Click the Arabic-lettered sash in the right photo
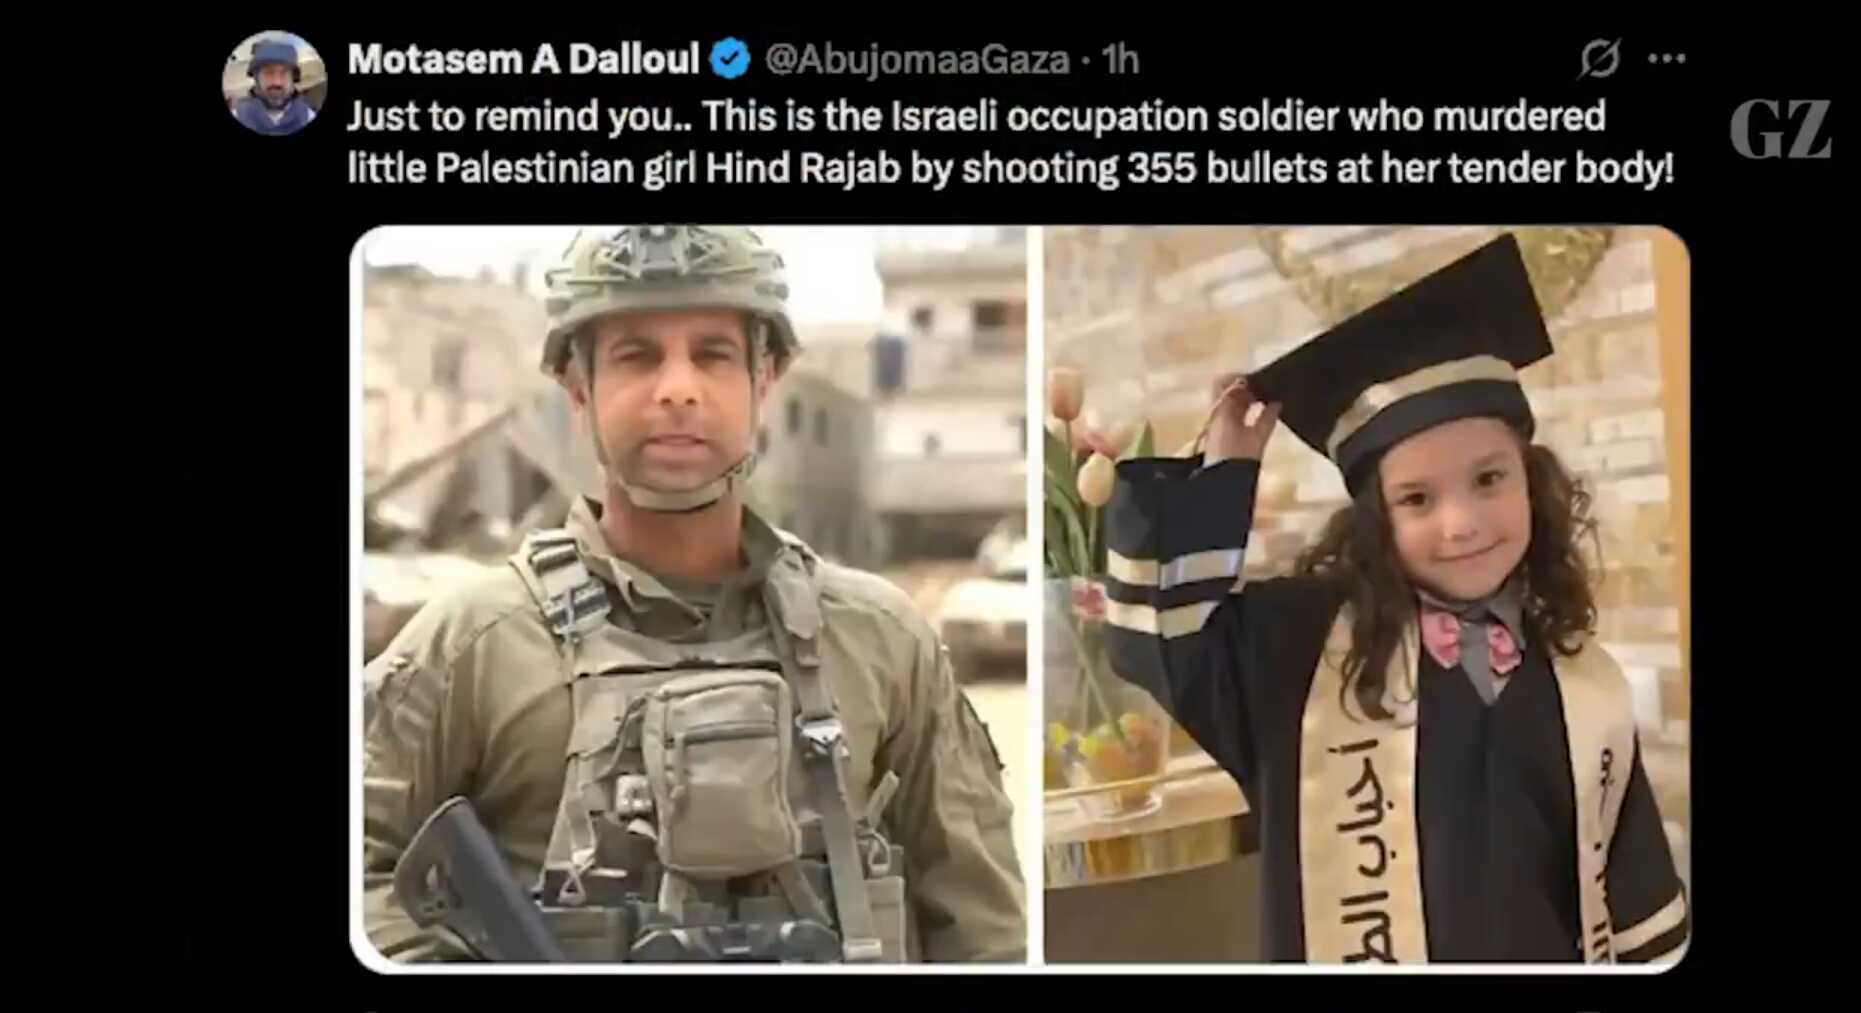The image size is (1861, 1013). click(1364, 800)
